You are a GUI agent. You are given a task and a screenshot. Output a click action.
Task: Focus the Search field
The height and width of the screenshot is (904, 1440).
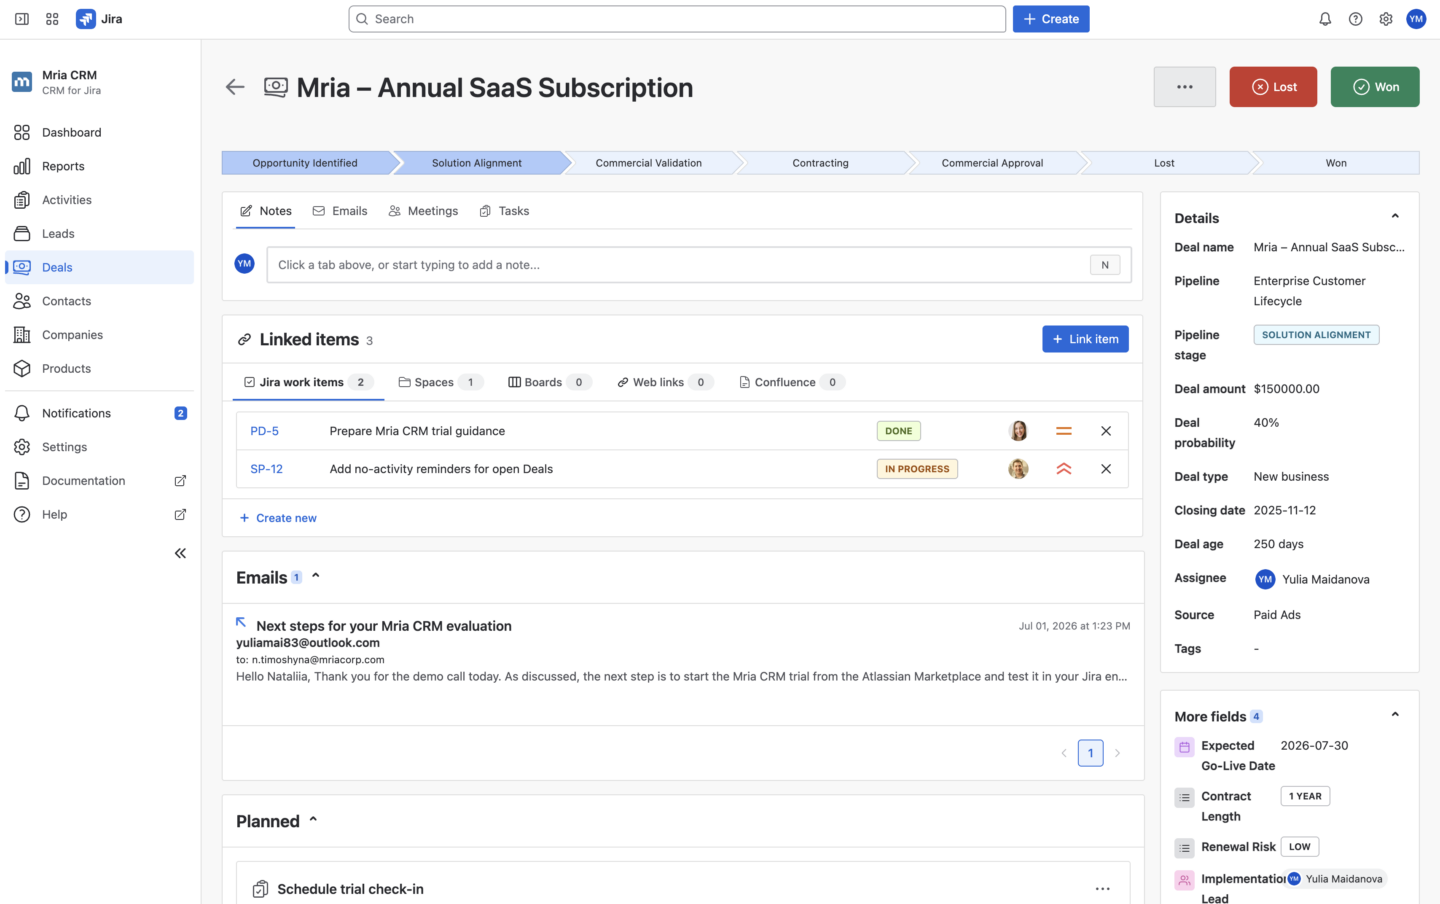(x=677, y=19)
